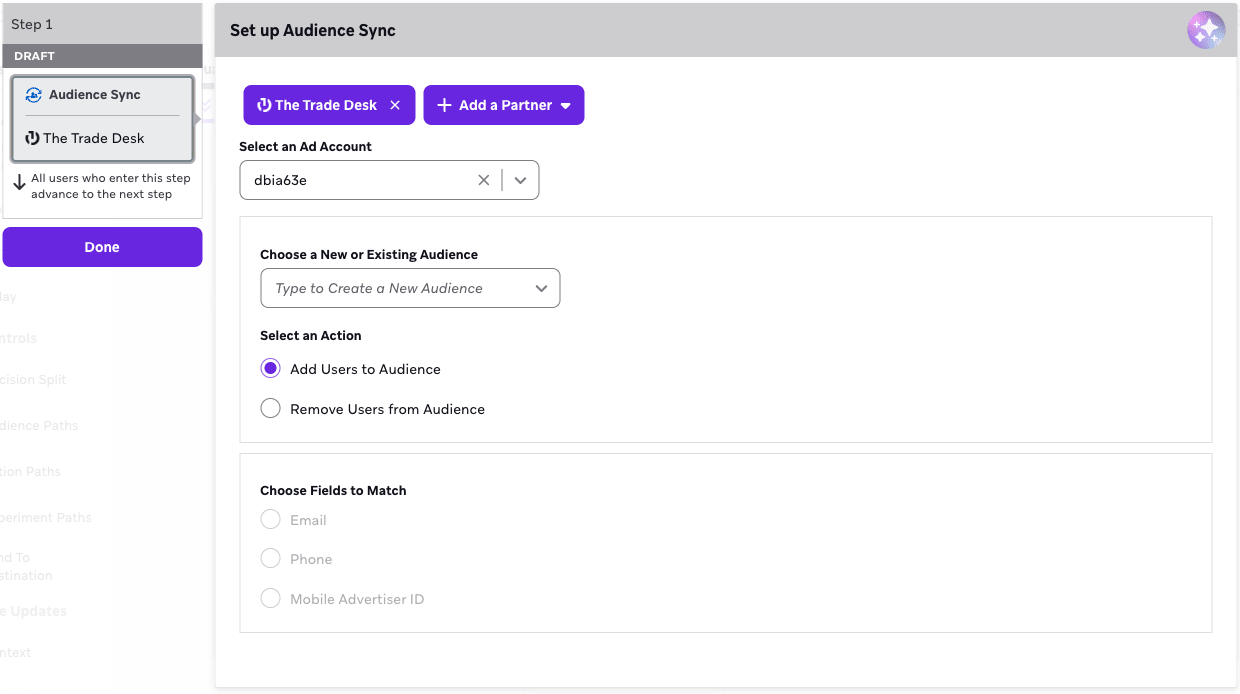This screenshot has width=1240, height=694.
Task: Choose Experiment Paths from the sidebar
Action: [x=44, y=517]
